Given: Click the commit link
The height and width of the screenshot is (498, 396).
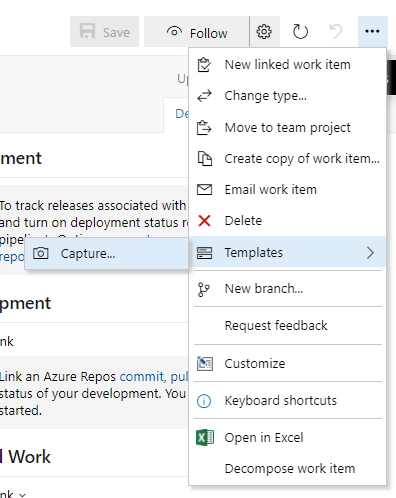Looking at the screenshot, I should pyautogui.click(x=142, y=377).
